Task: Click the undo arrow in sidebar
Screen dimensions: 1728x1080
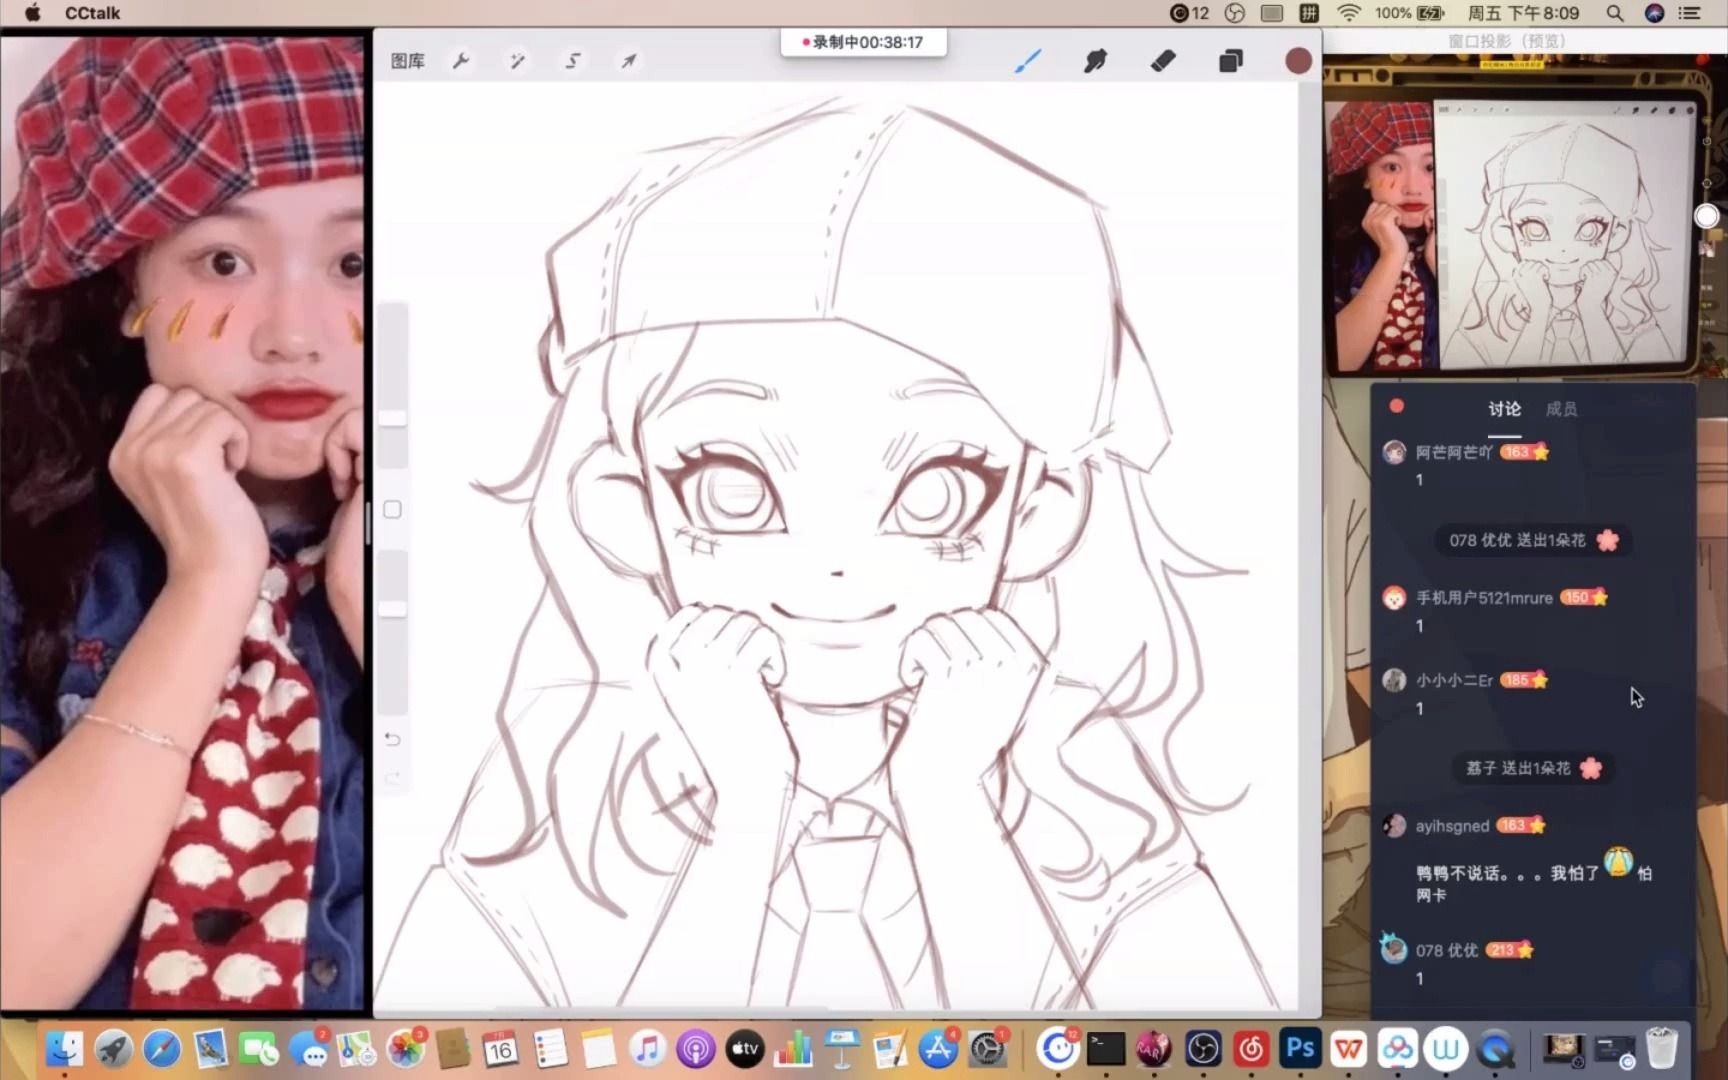Action: pos(392,739)
